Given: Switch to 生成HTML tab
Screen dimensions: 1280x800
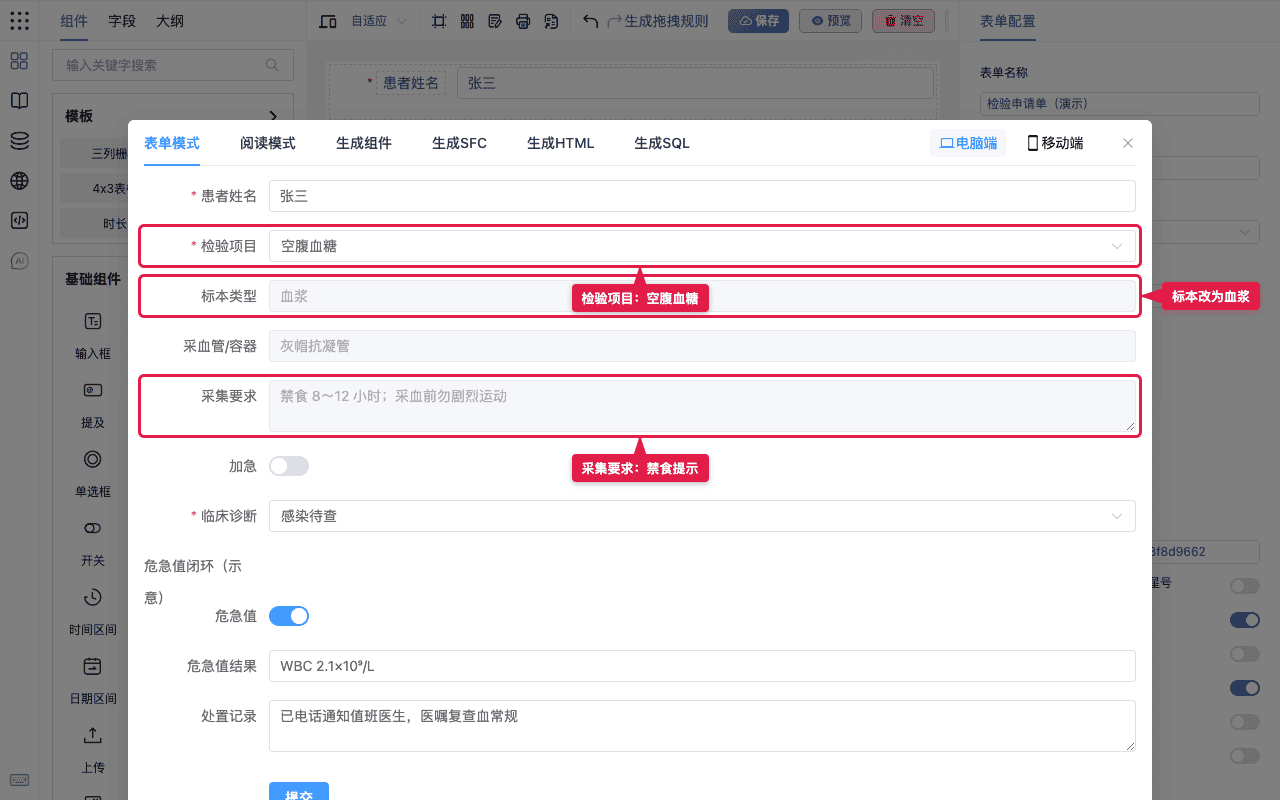Looking at the screenshot, I should pyautogui.click(x=561, y=143).
